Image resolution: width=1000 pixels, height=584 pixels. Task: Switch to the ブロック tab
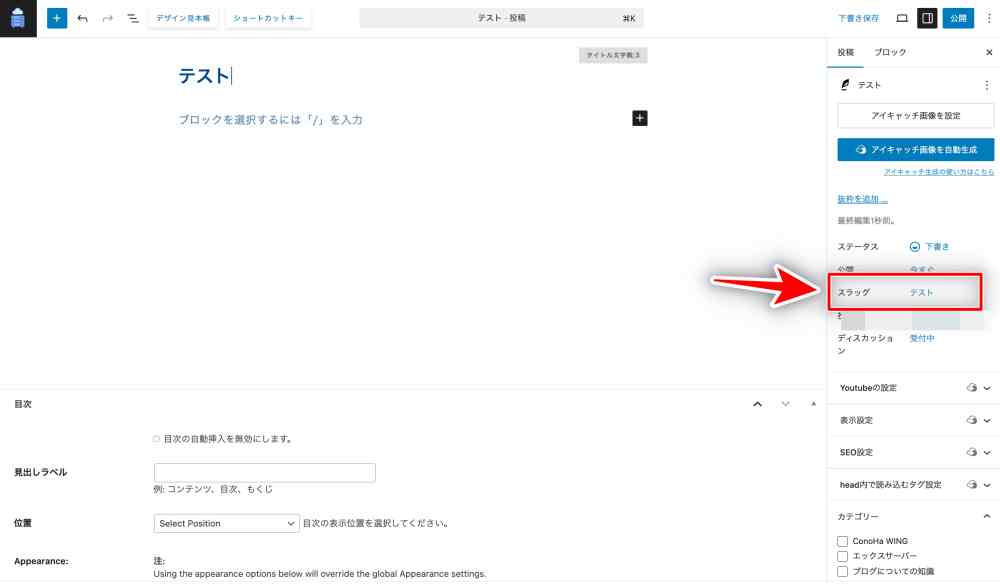click(x=890, y=52)
